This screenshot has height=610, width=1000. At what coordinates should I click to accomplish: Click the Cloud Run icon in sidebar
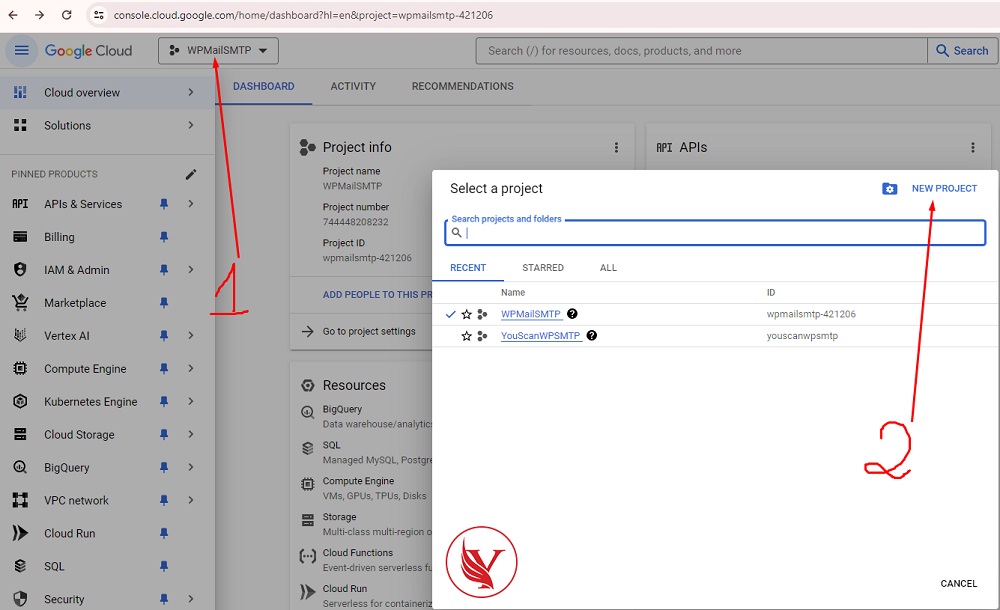[20, 533]
